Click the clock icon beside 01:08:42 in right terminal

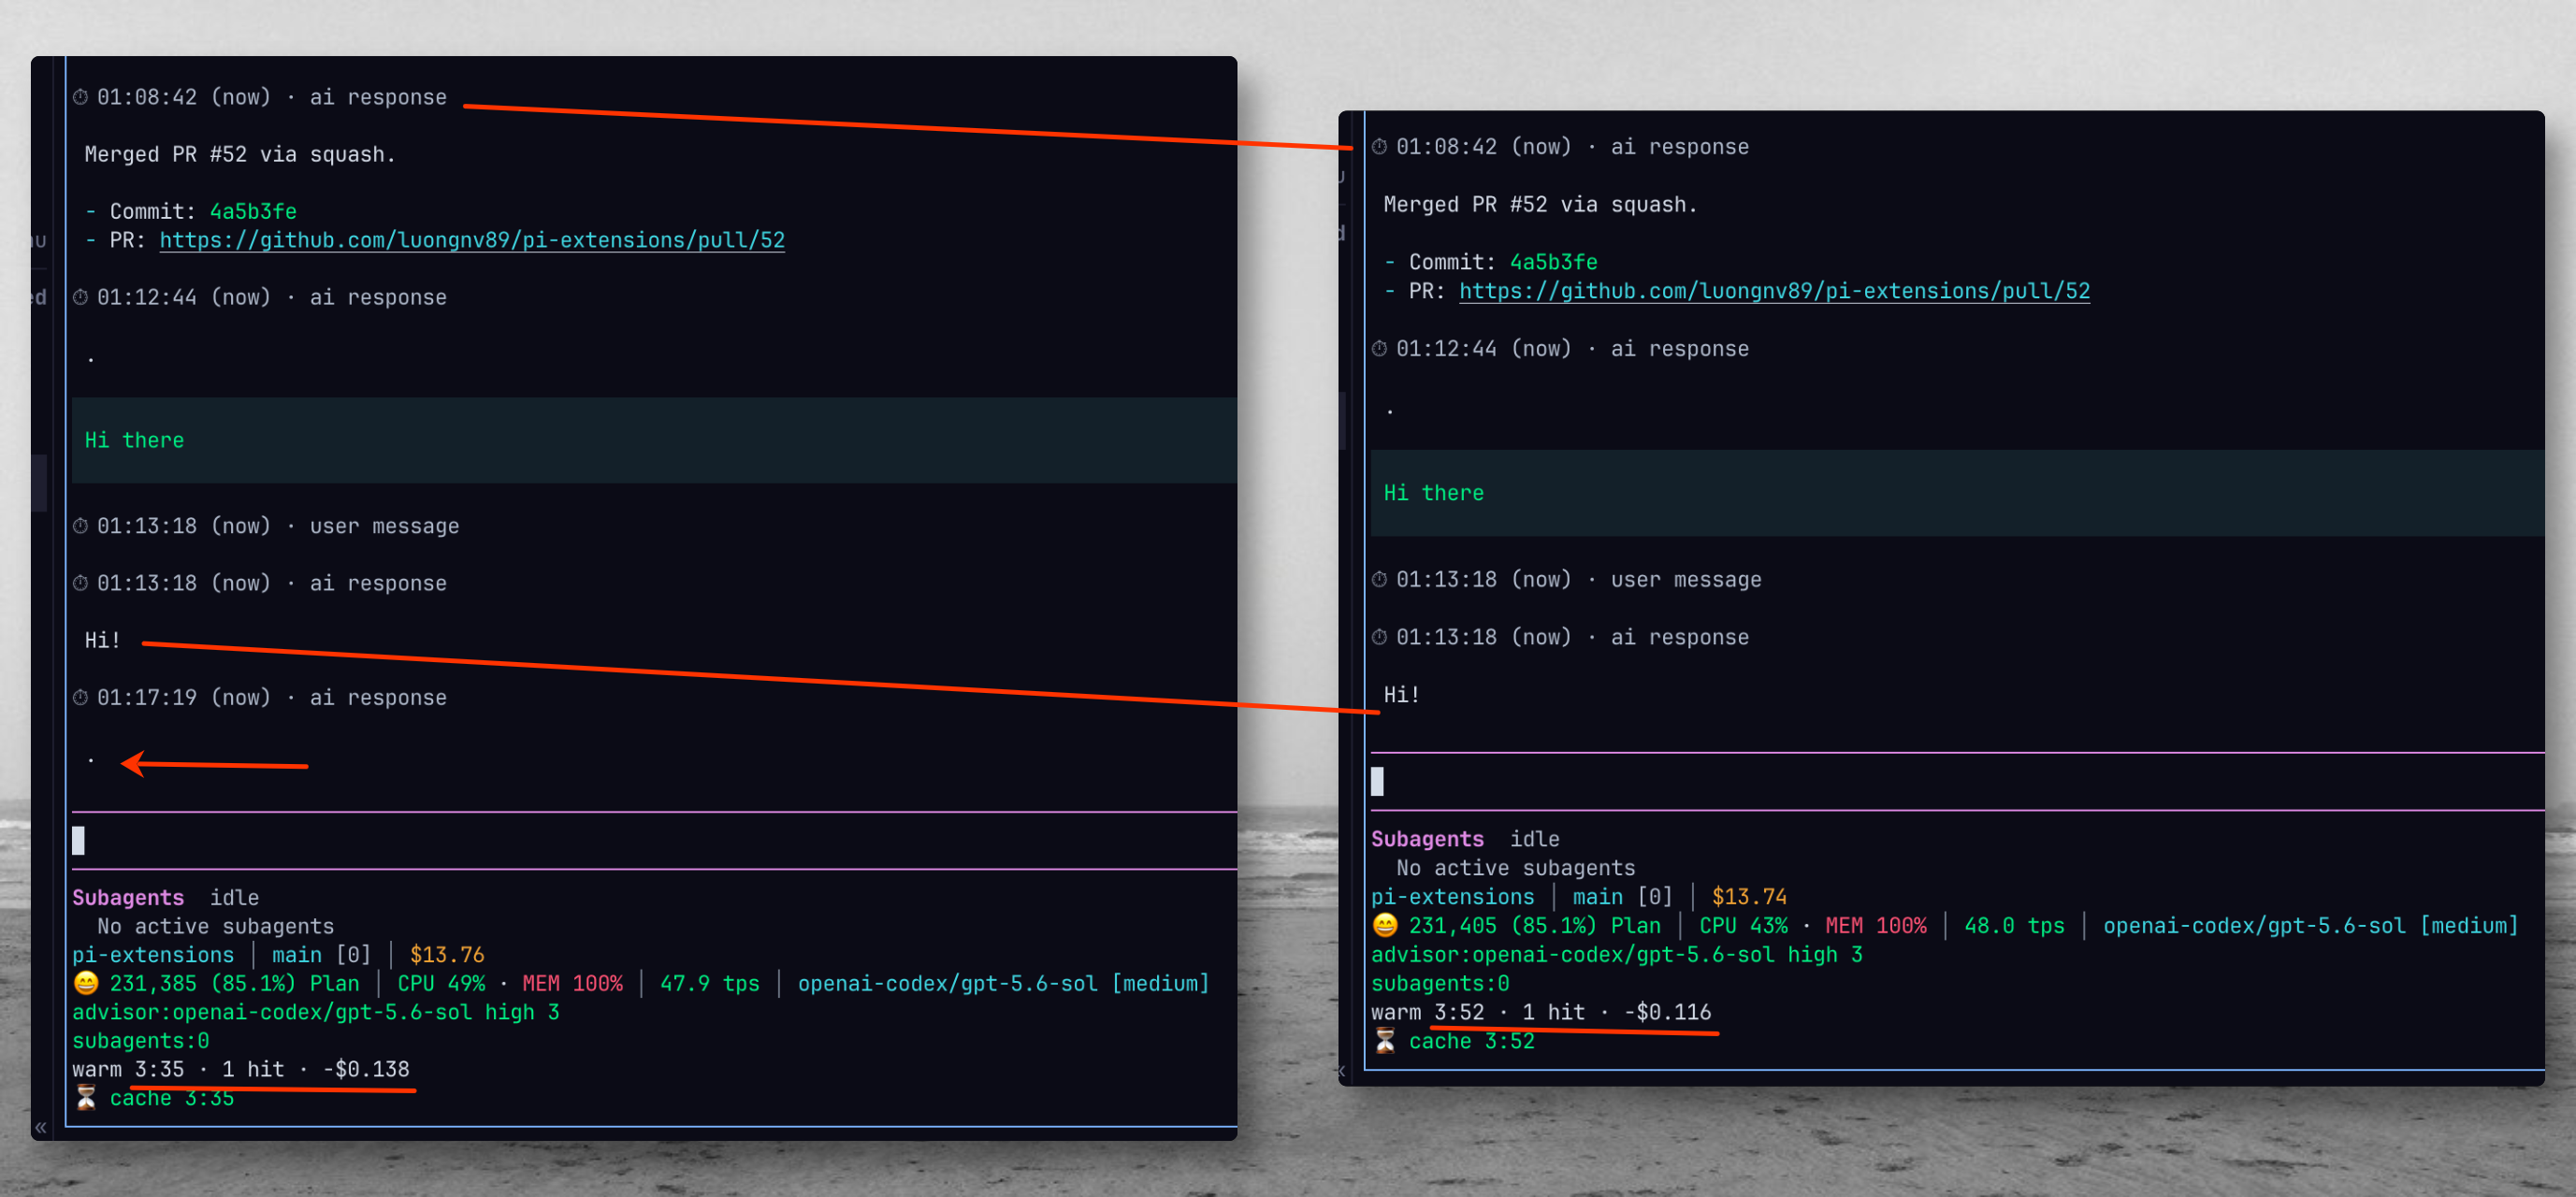point(1380,147)
